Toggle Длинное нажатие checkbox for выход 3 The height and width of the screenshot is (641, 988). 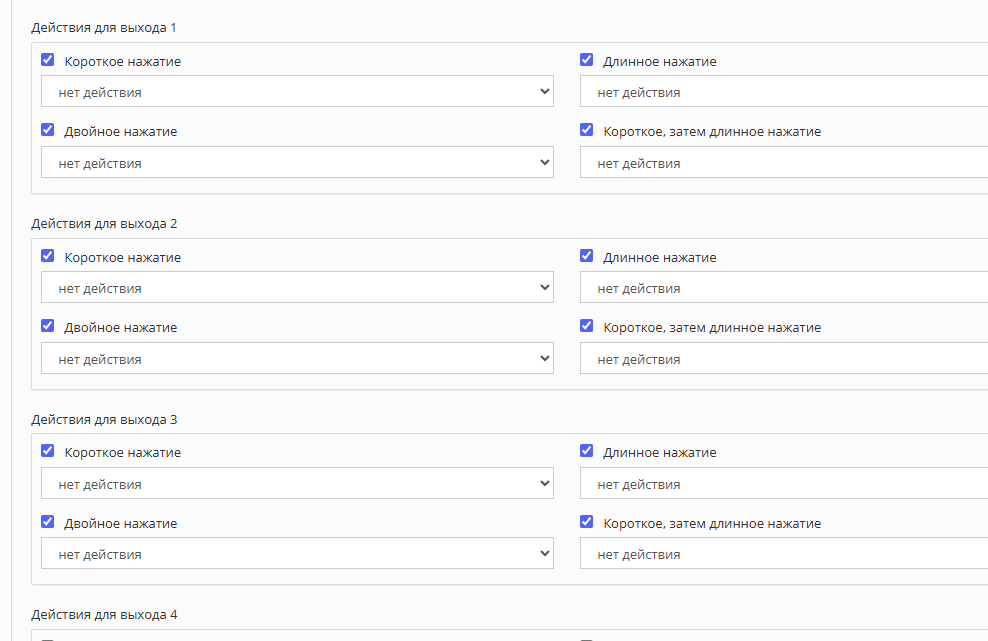click(x=586, y=451)
